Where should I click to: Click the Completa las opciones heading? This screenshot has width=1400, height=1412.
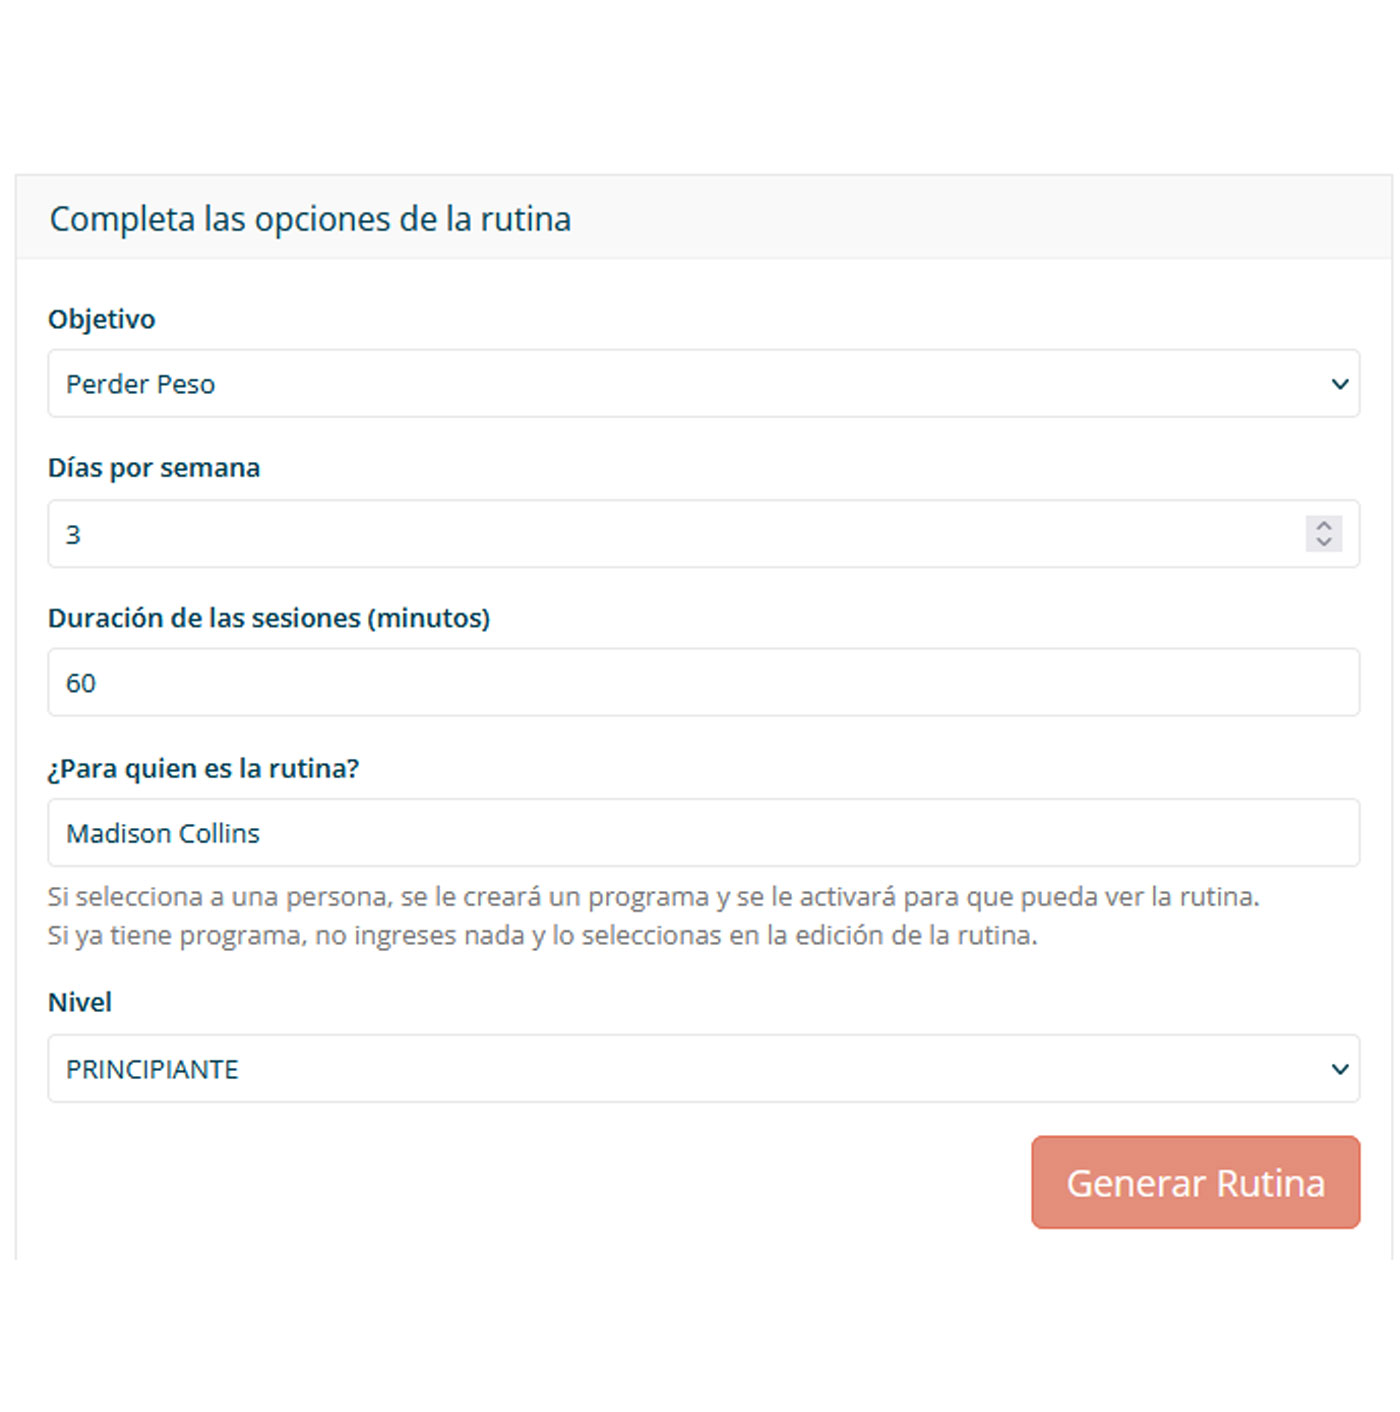[x=310, y=219]
